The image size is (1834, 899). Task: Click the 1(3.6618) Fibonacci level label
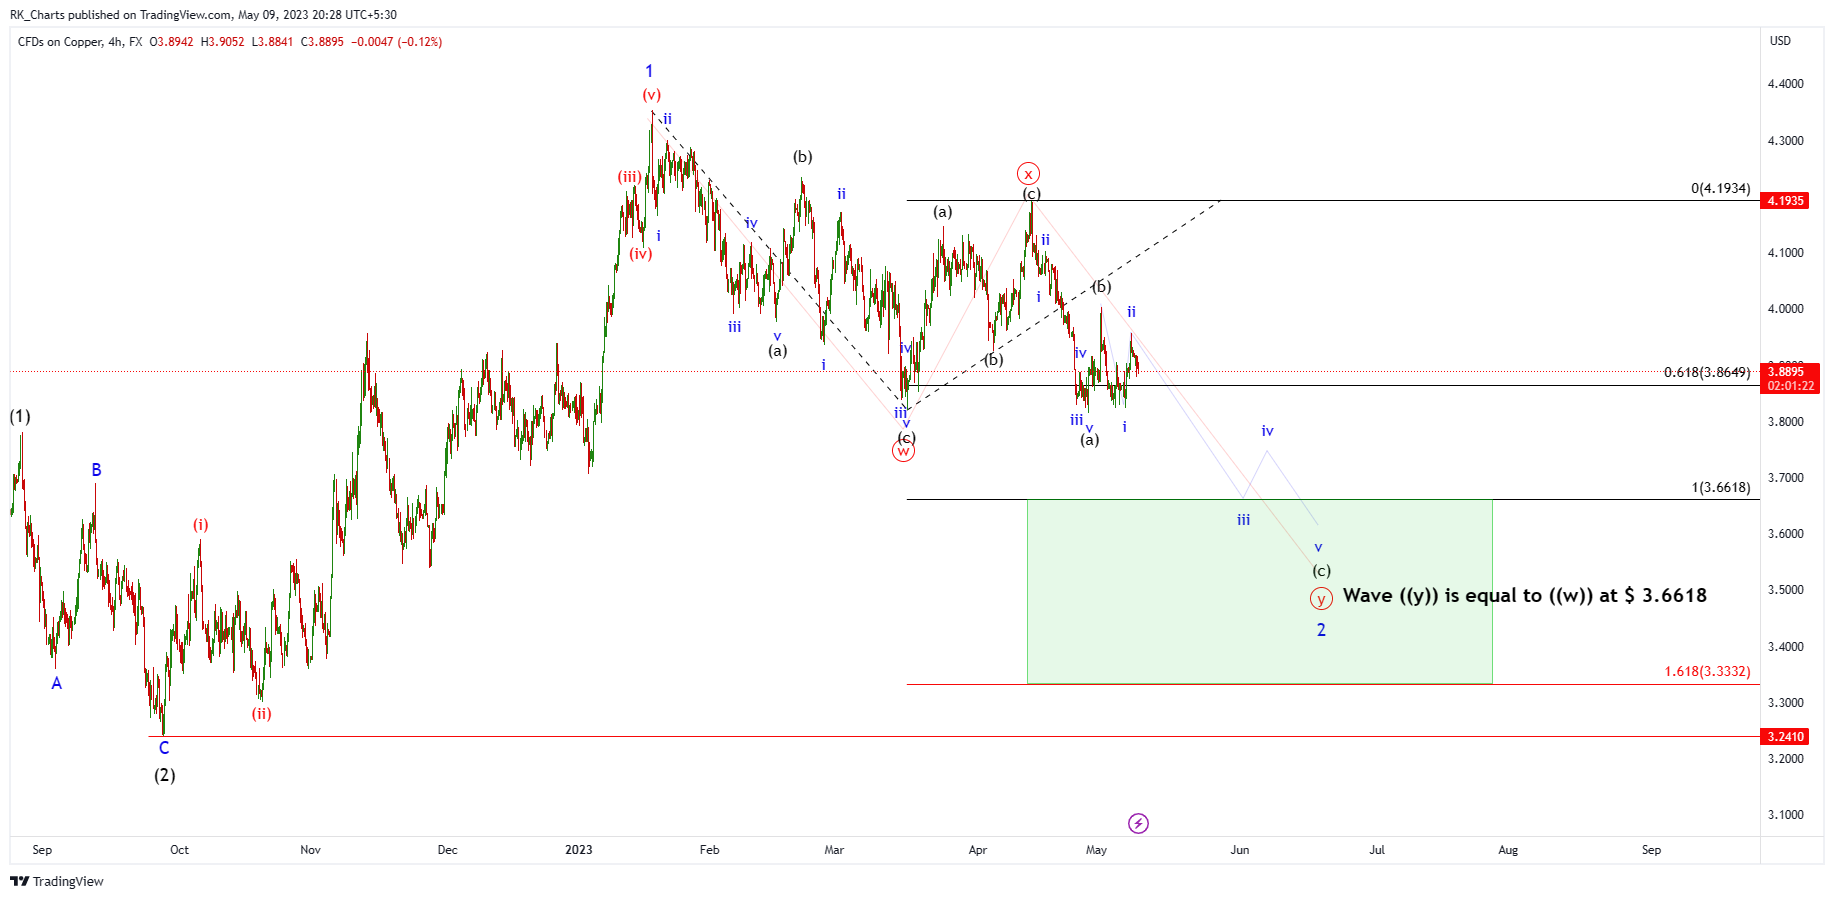(x=1720, y=487)
